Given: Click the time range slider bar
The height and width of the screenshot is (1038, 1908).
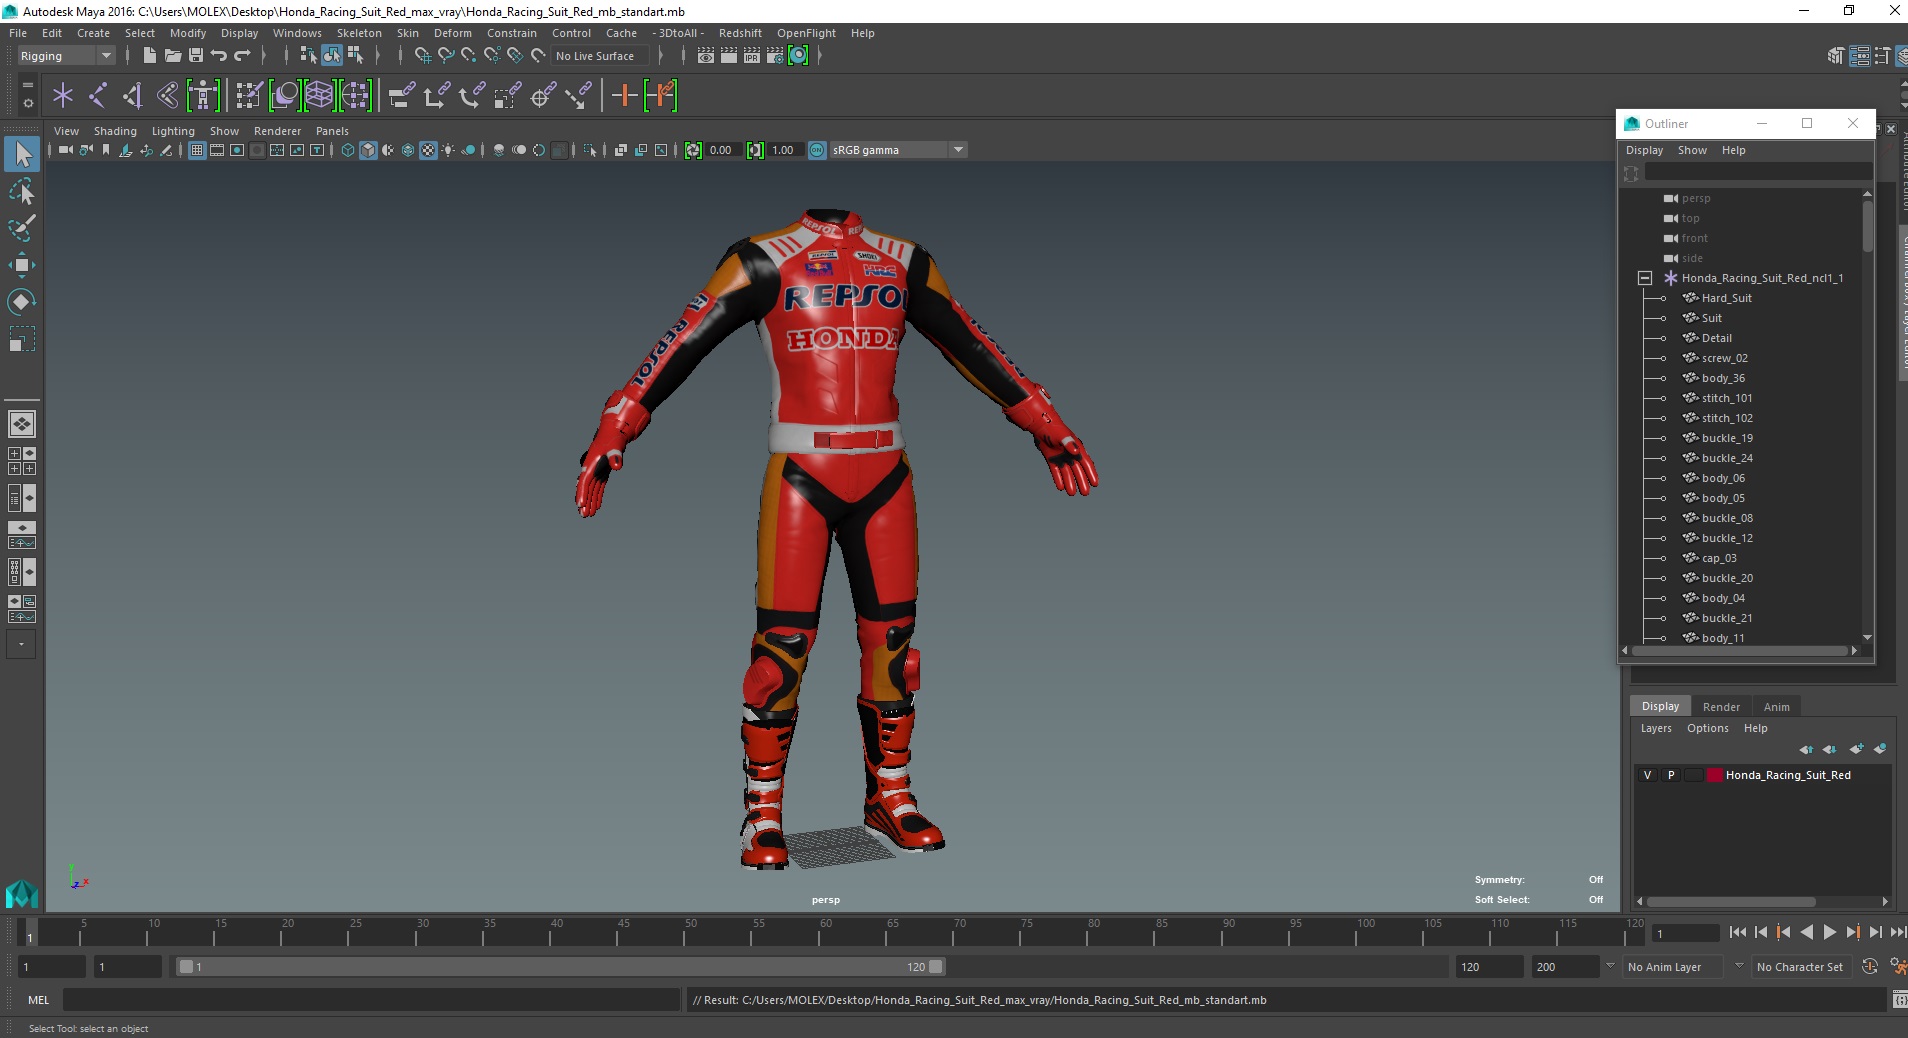Looking at the screenshot, I should point(560,967).
